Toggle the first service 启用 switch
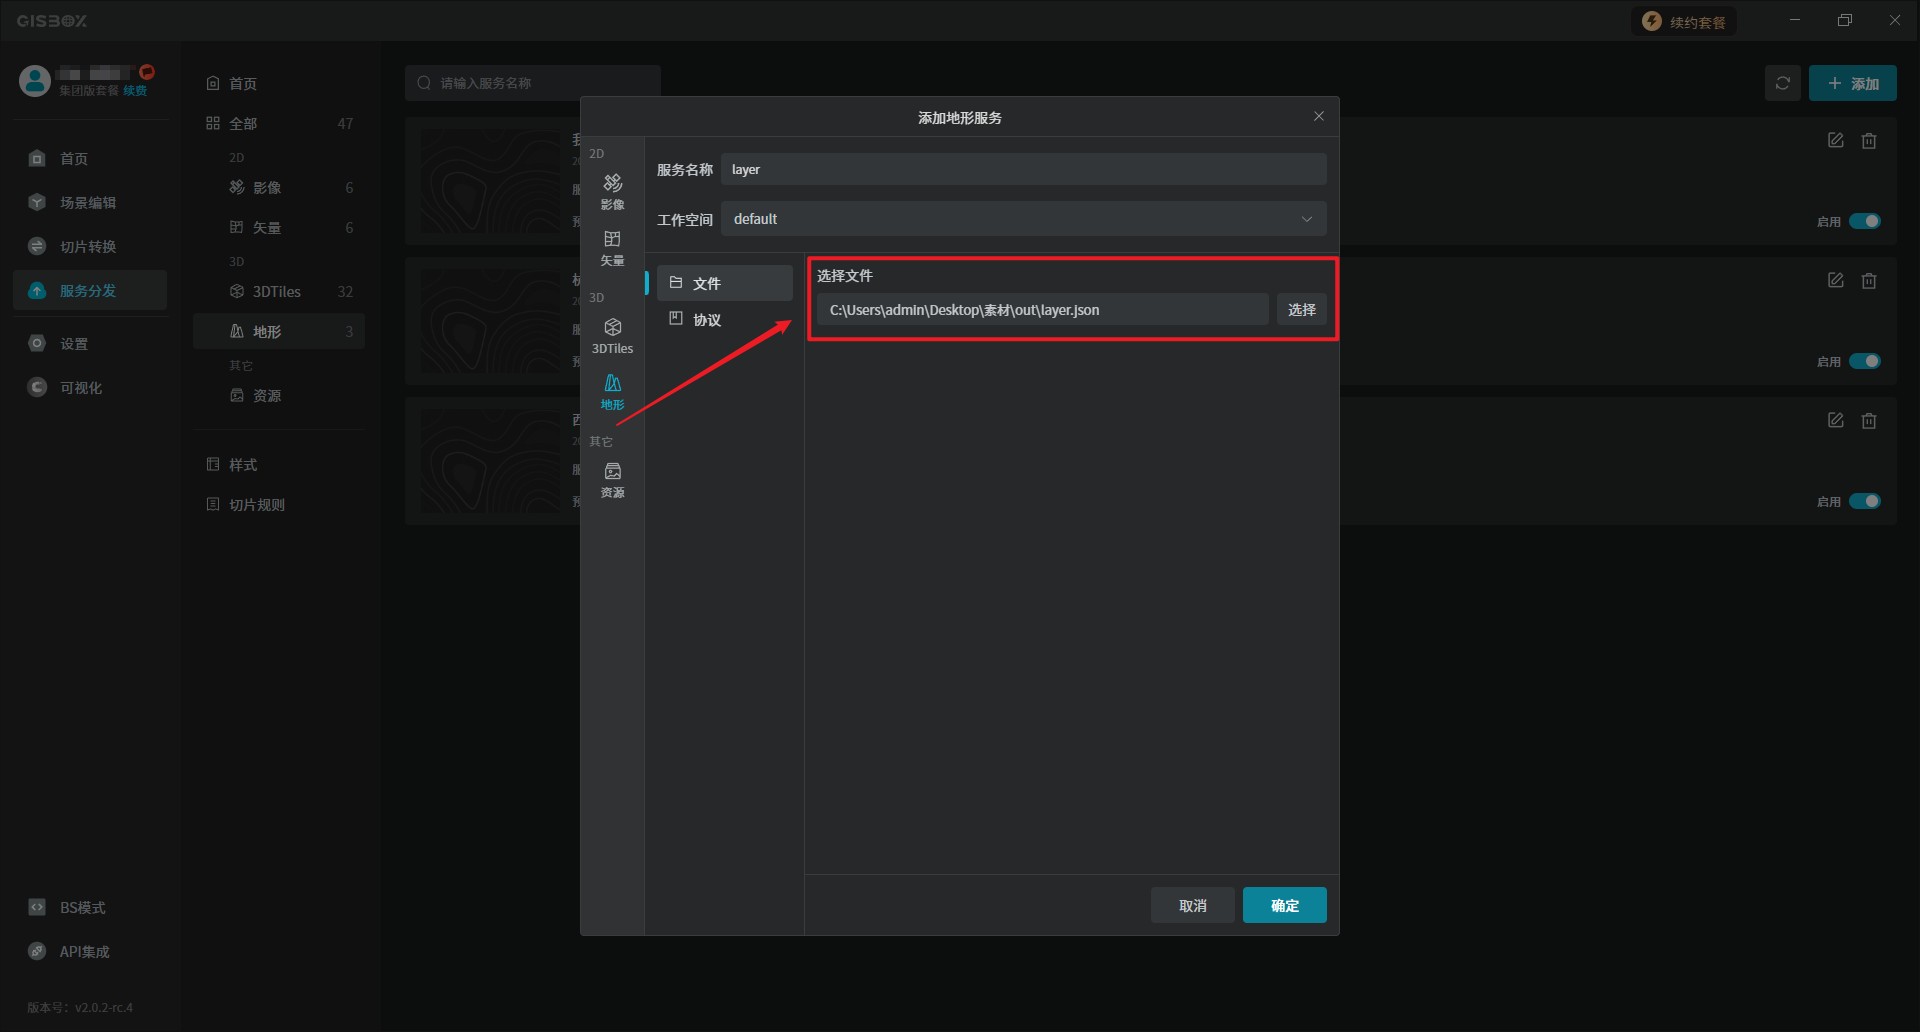 [x=1864, y=221]
